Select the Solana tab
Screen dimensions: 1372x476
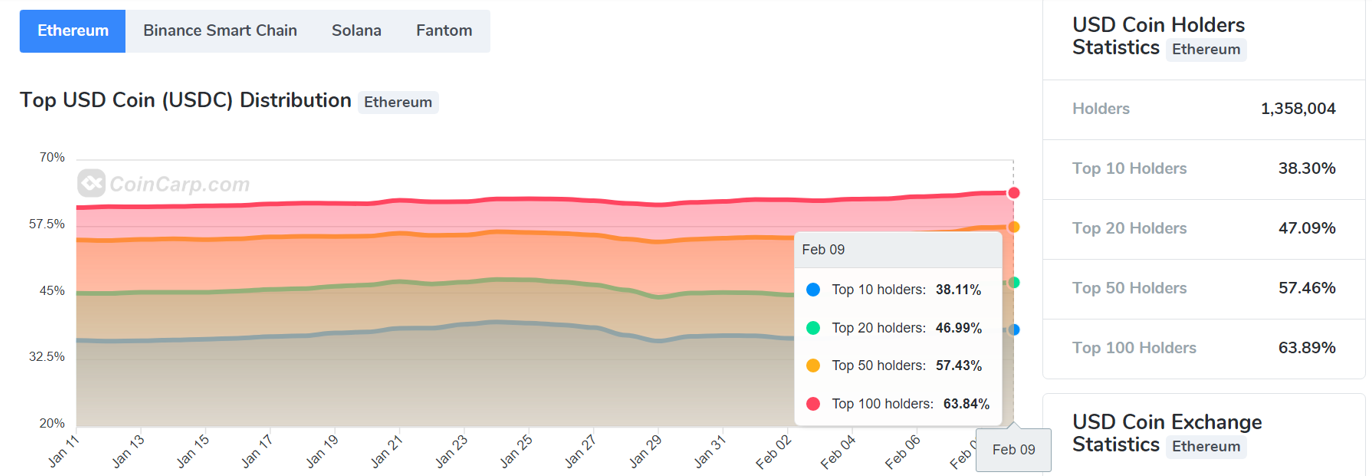coord(357,31)
